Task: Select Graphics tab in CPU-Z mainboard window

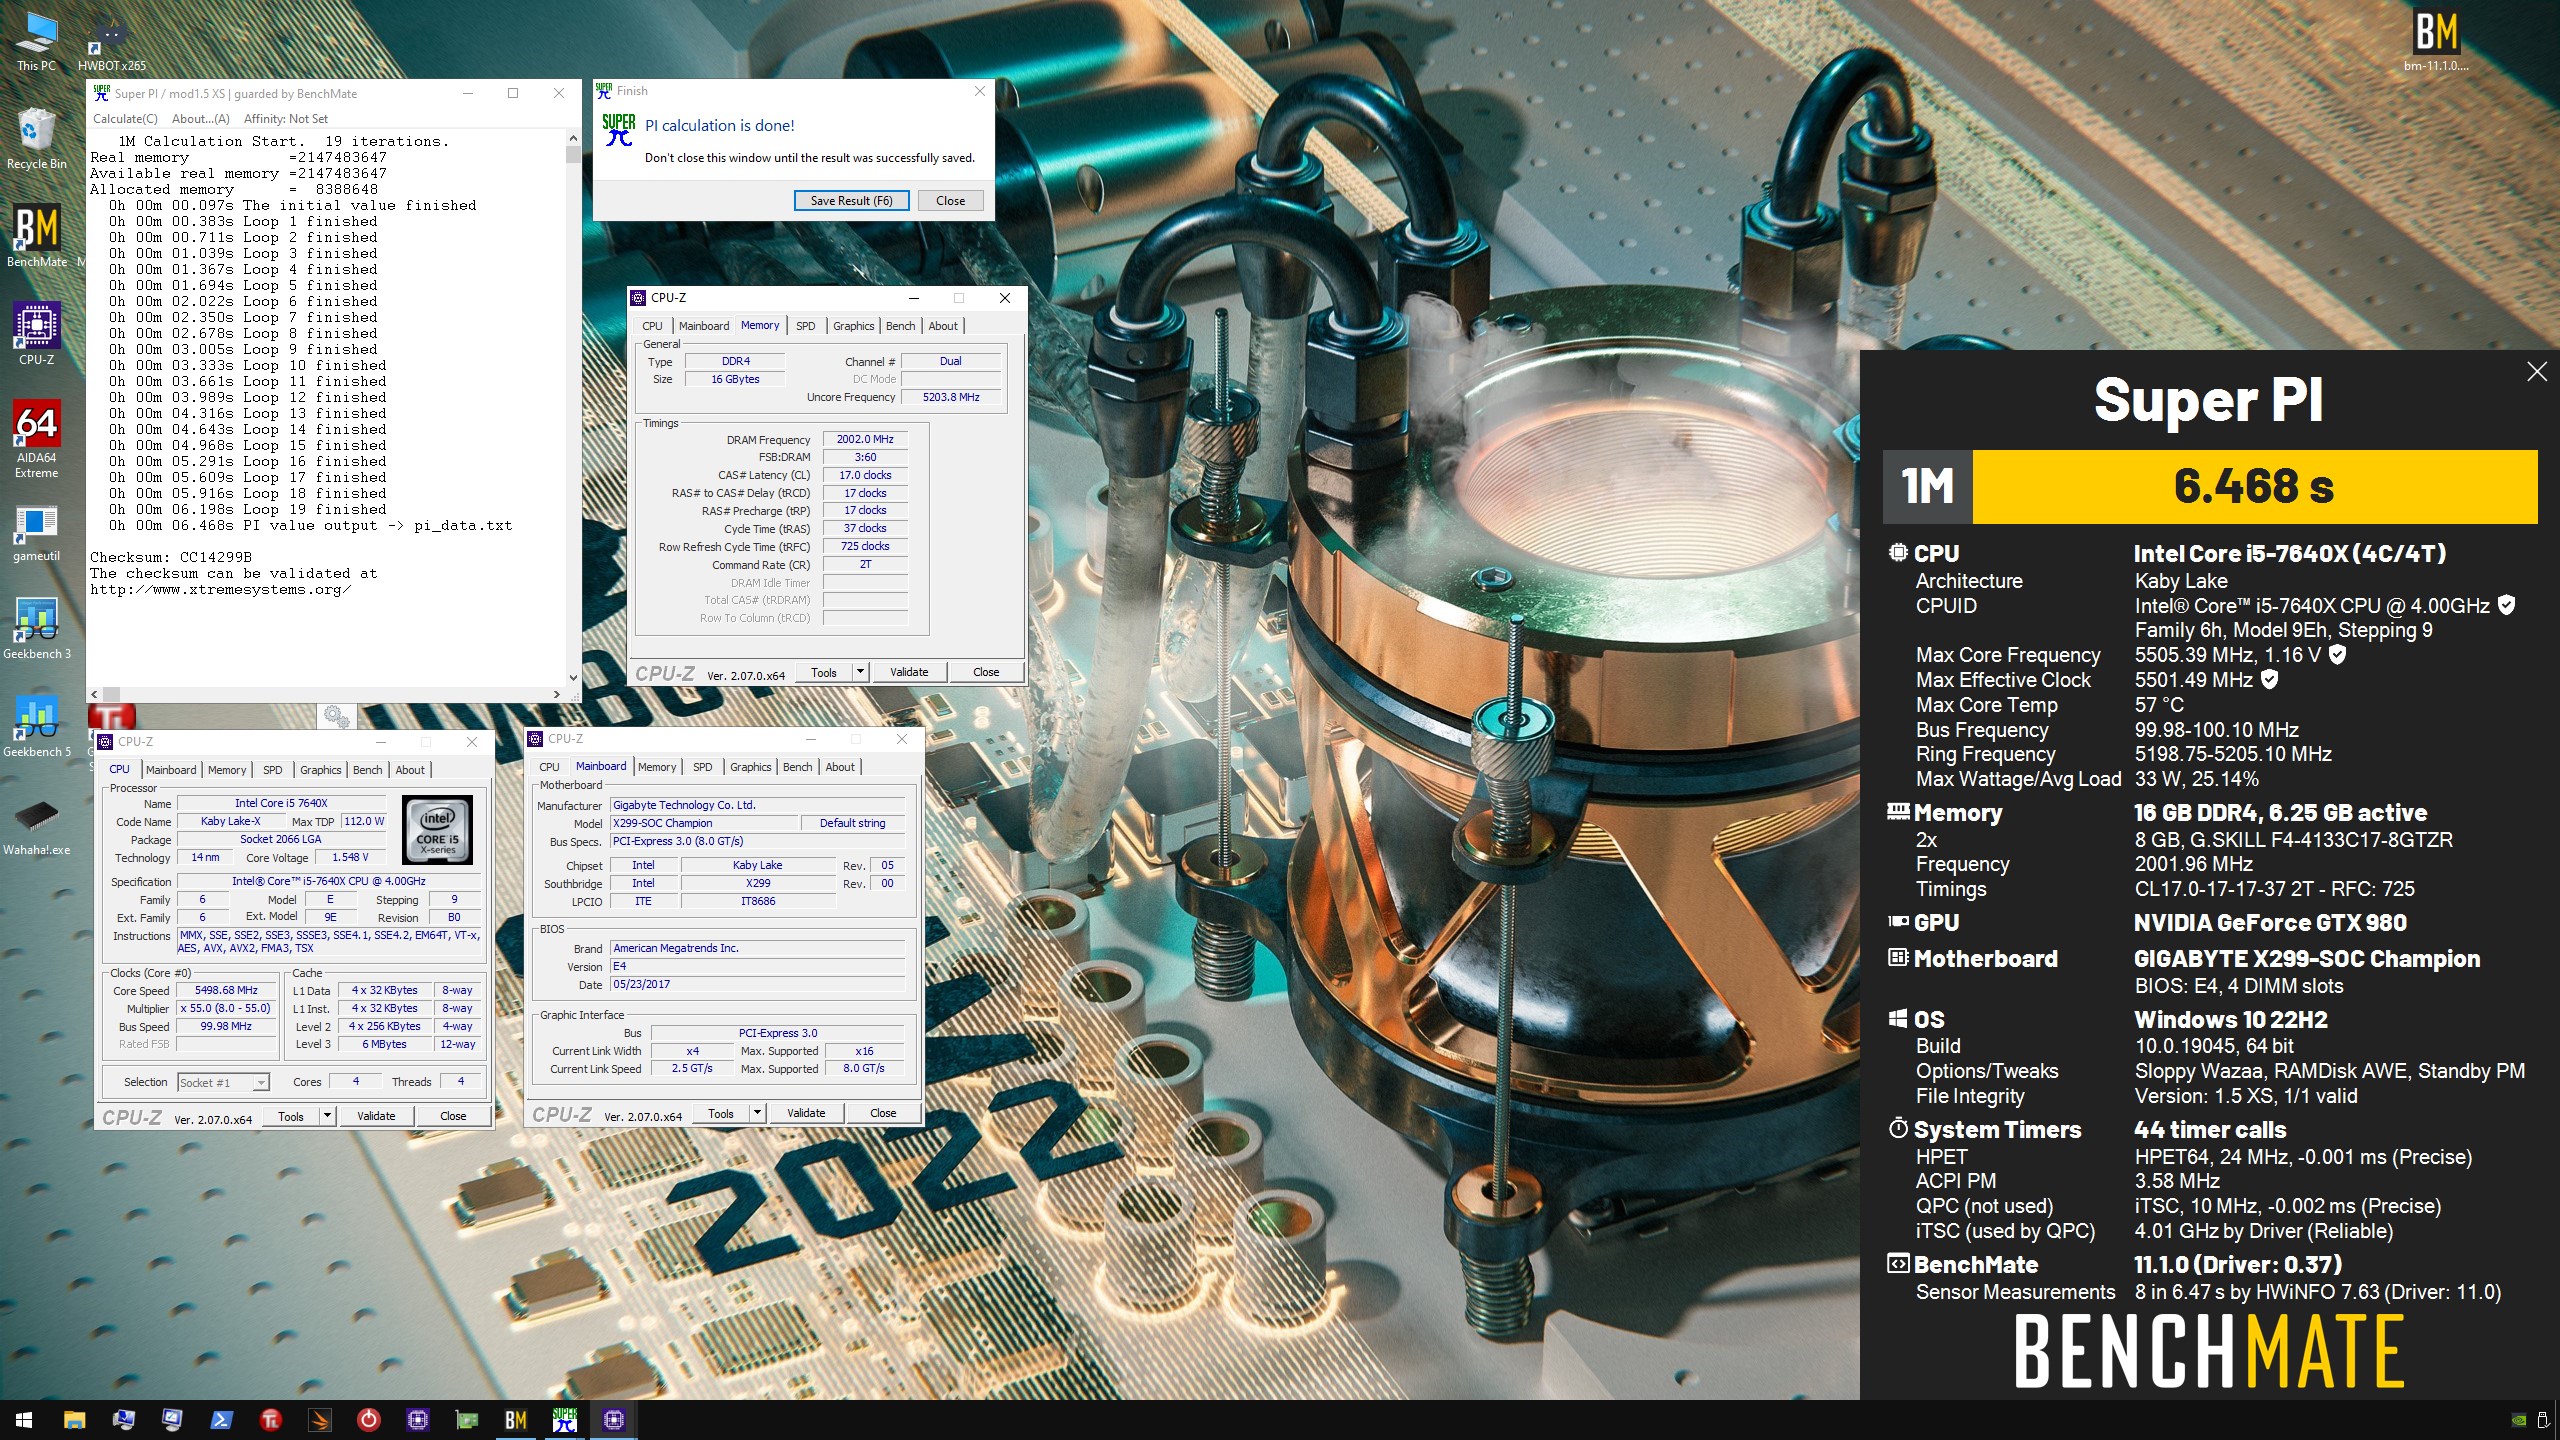Action: click(x=750, y=767)
